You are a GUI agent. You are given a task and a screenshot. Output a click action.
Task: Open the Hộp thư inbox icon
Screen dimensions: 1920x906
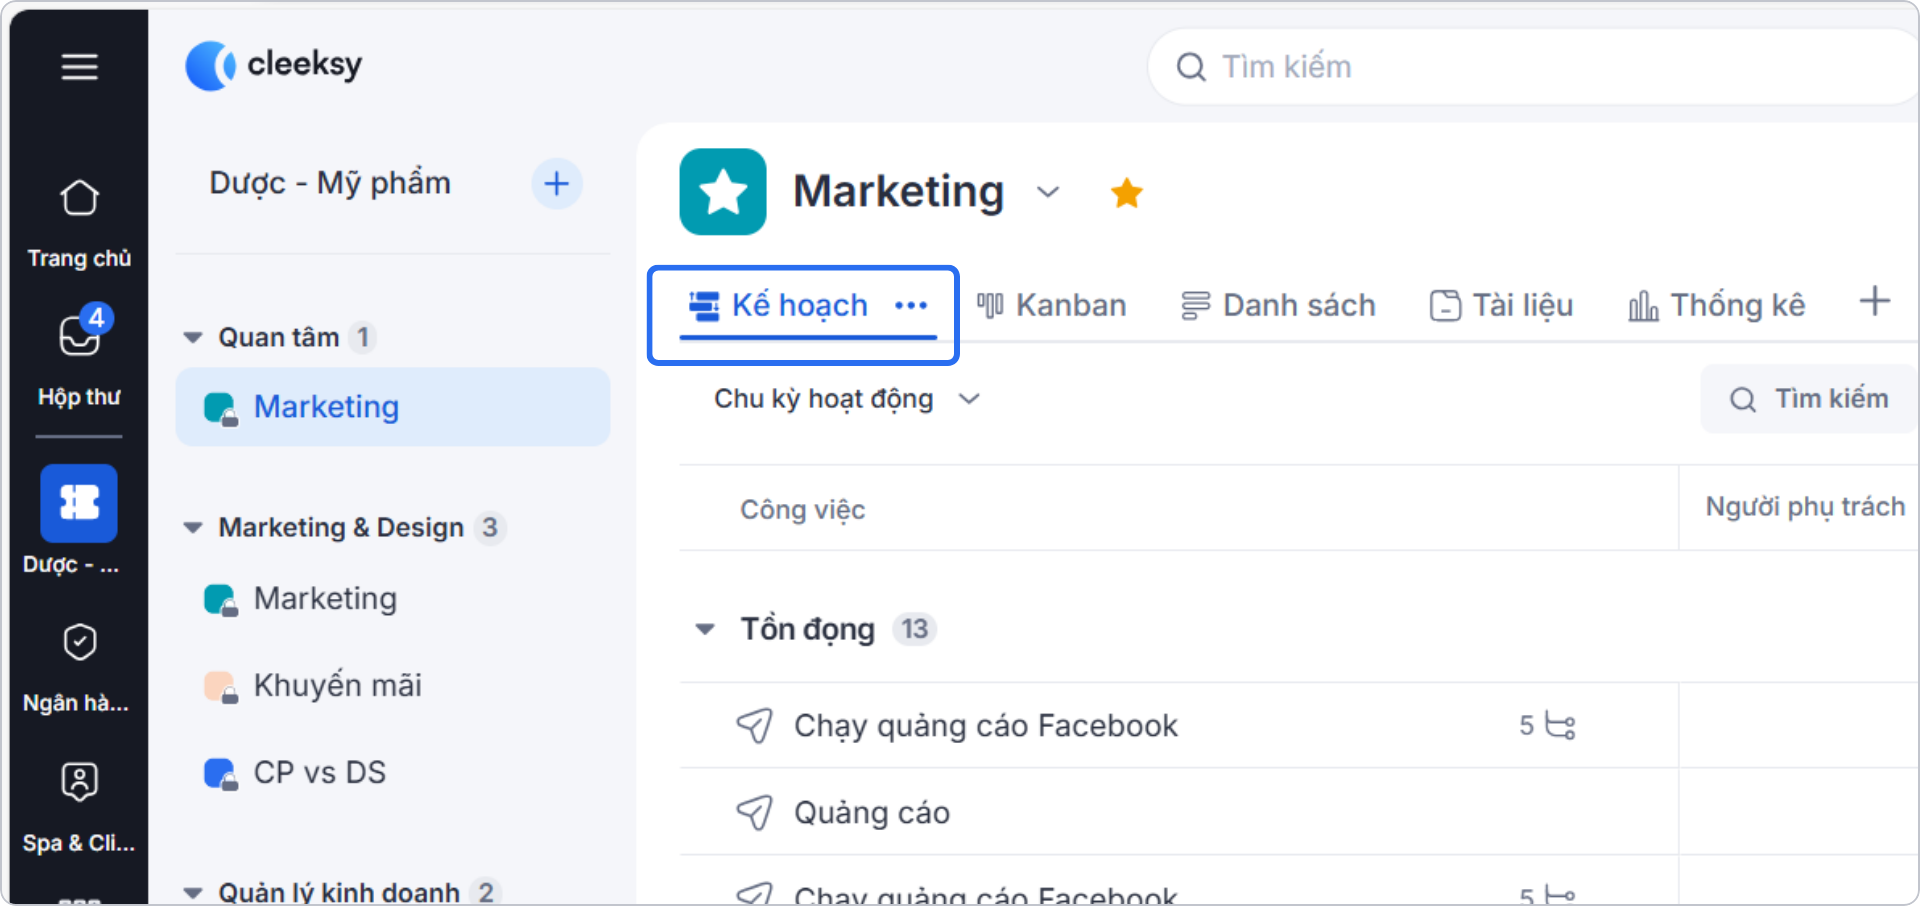point(79,337)
